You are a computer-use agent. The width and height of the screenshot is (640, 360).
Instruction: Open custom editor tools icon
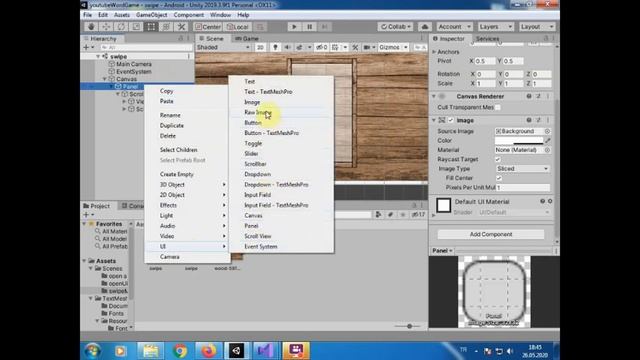point(182,27)
